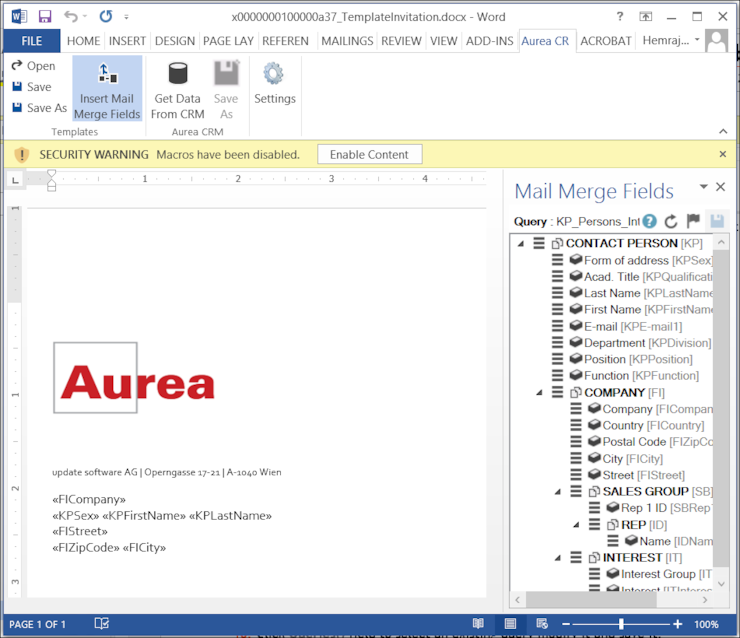Select Interest Group field in tree
Screen dimensions: 740x638
(666, 574)
